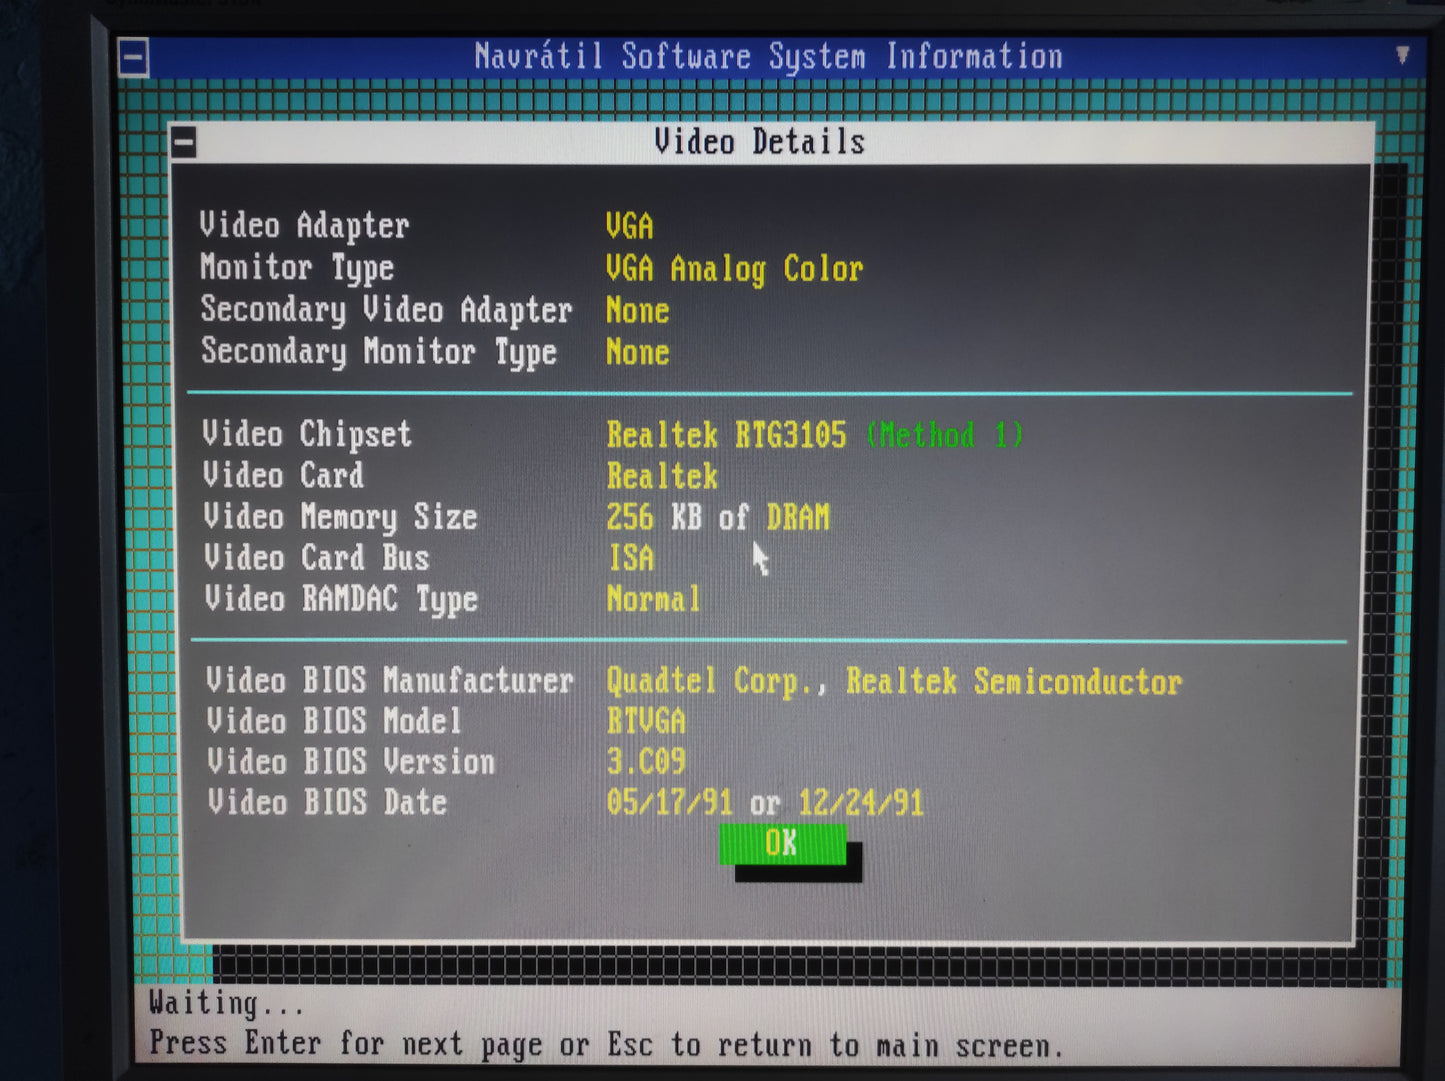The width and height of the screenshot is (1445, 1081).
Task: Click the Waiting... status text
Action: point(226,1003)
